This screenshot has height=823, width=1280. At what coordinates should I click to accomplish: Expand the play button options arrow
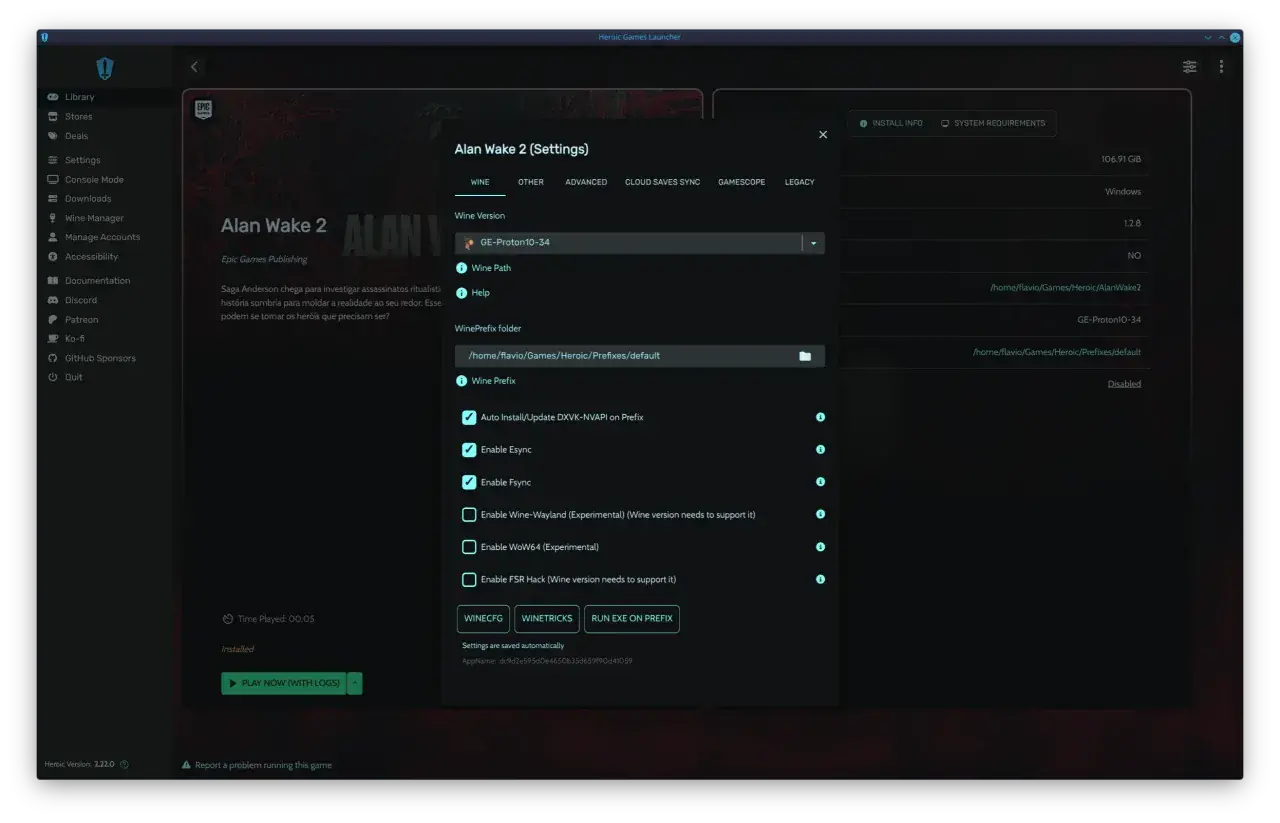[x=355, y=683]
